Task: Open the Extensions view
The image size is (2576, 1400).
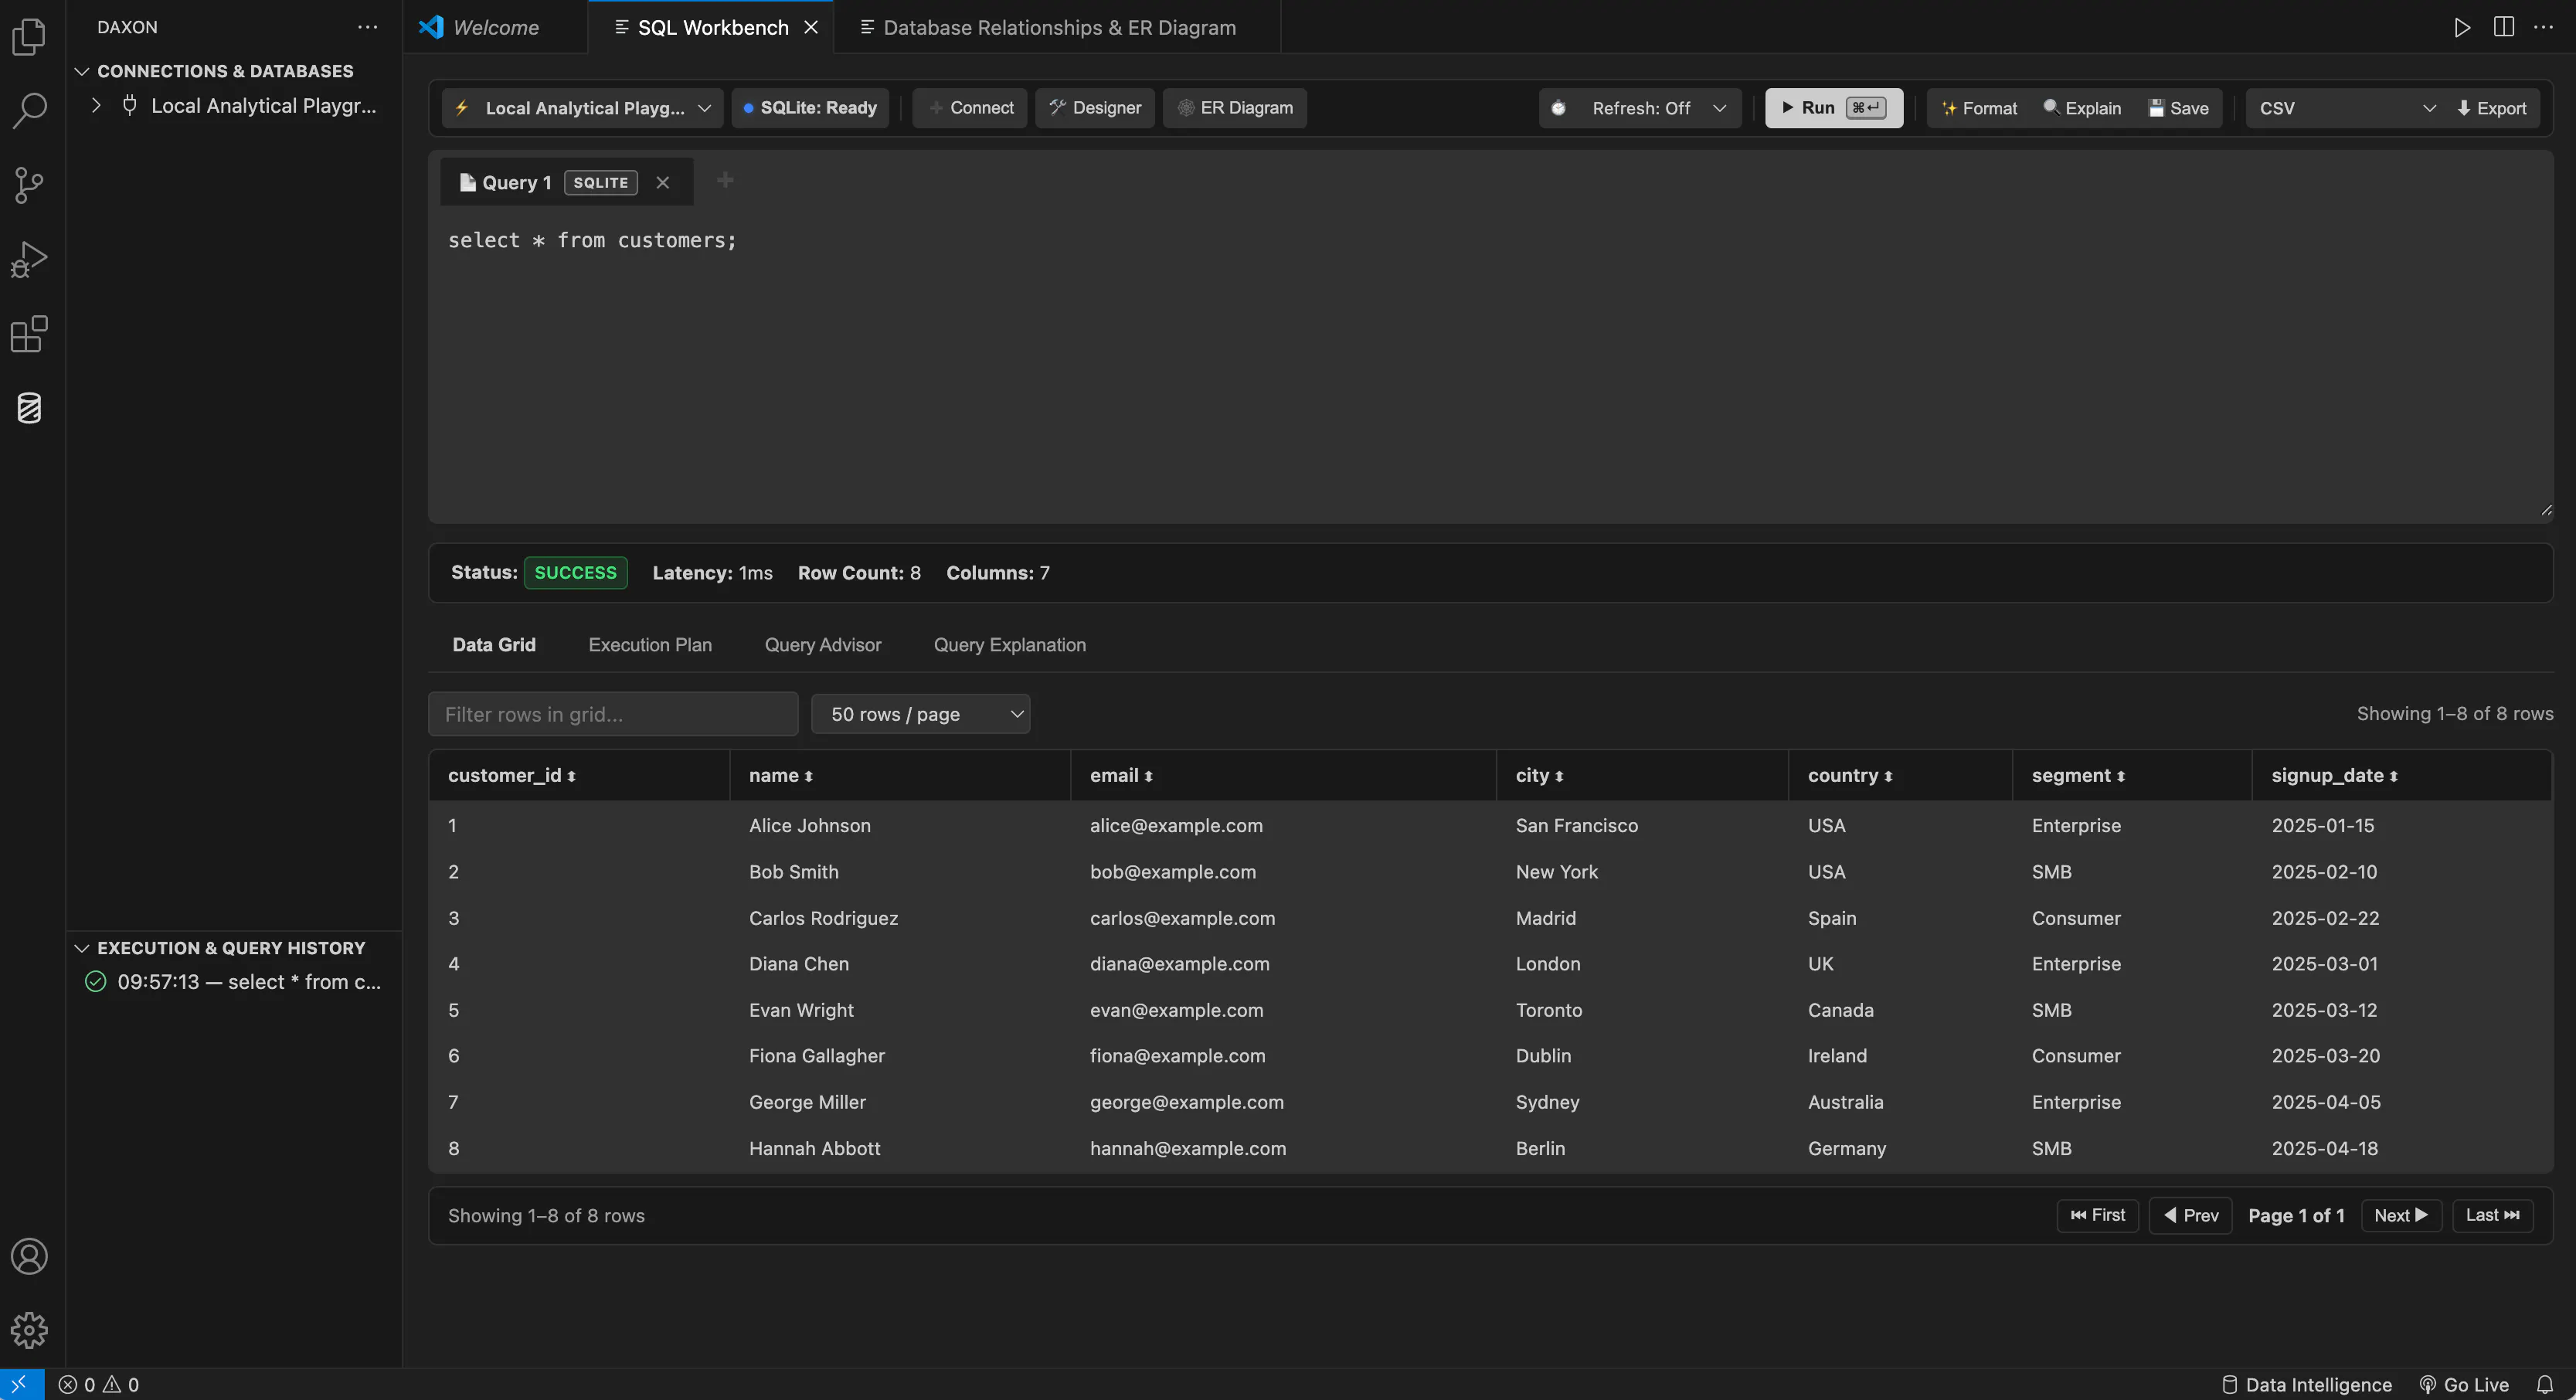Action: pyautogui.click(x=29, y=334)
